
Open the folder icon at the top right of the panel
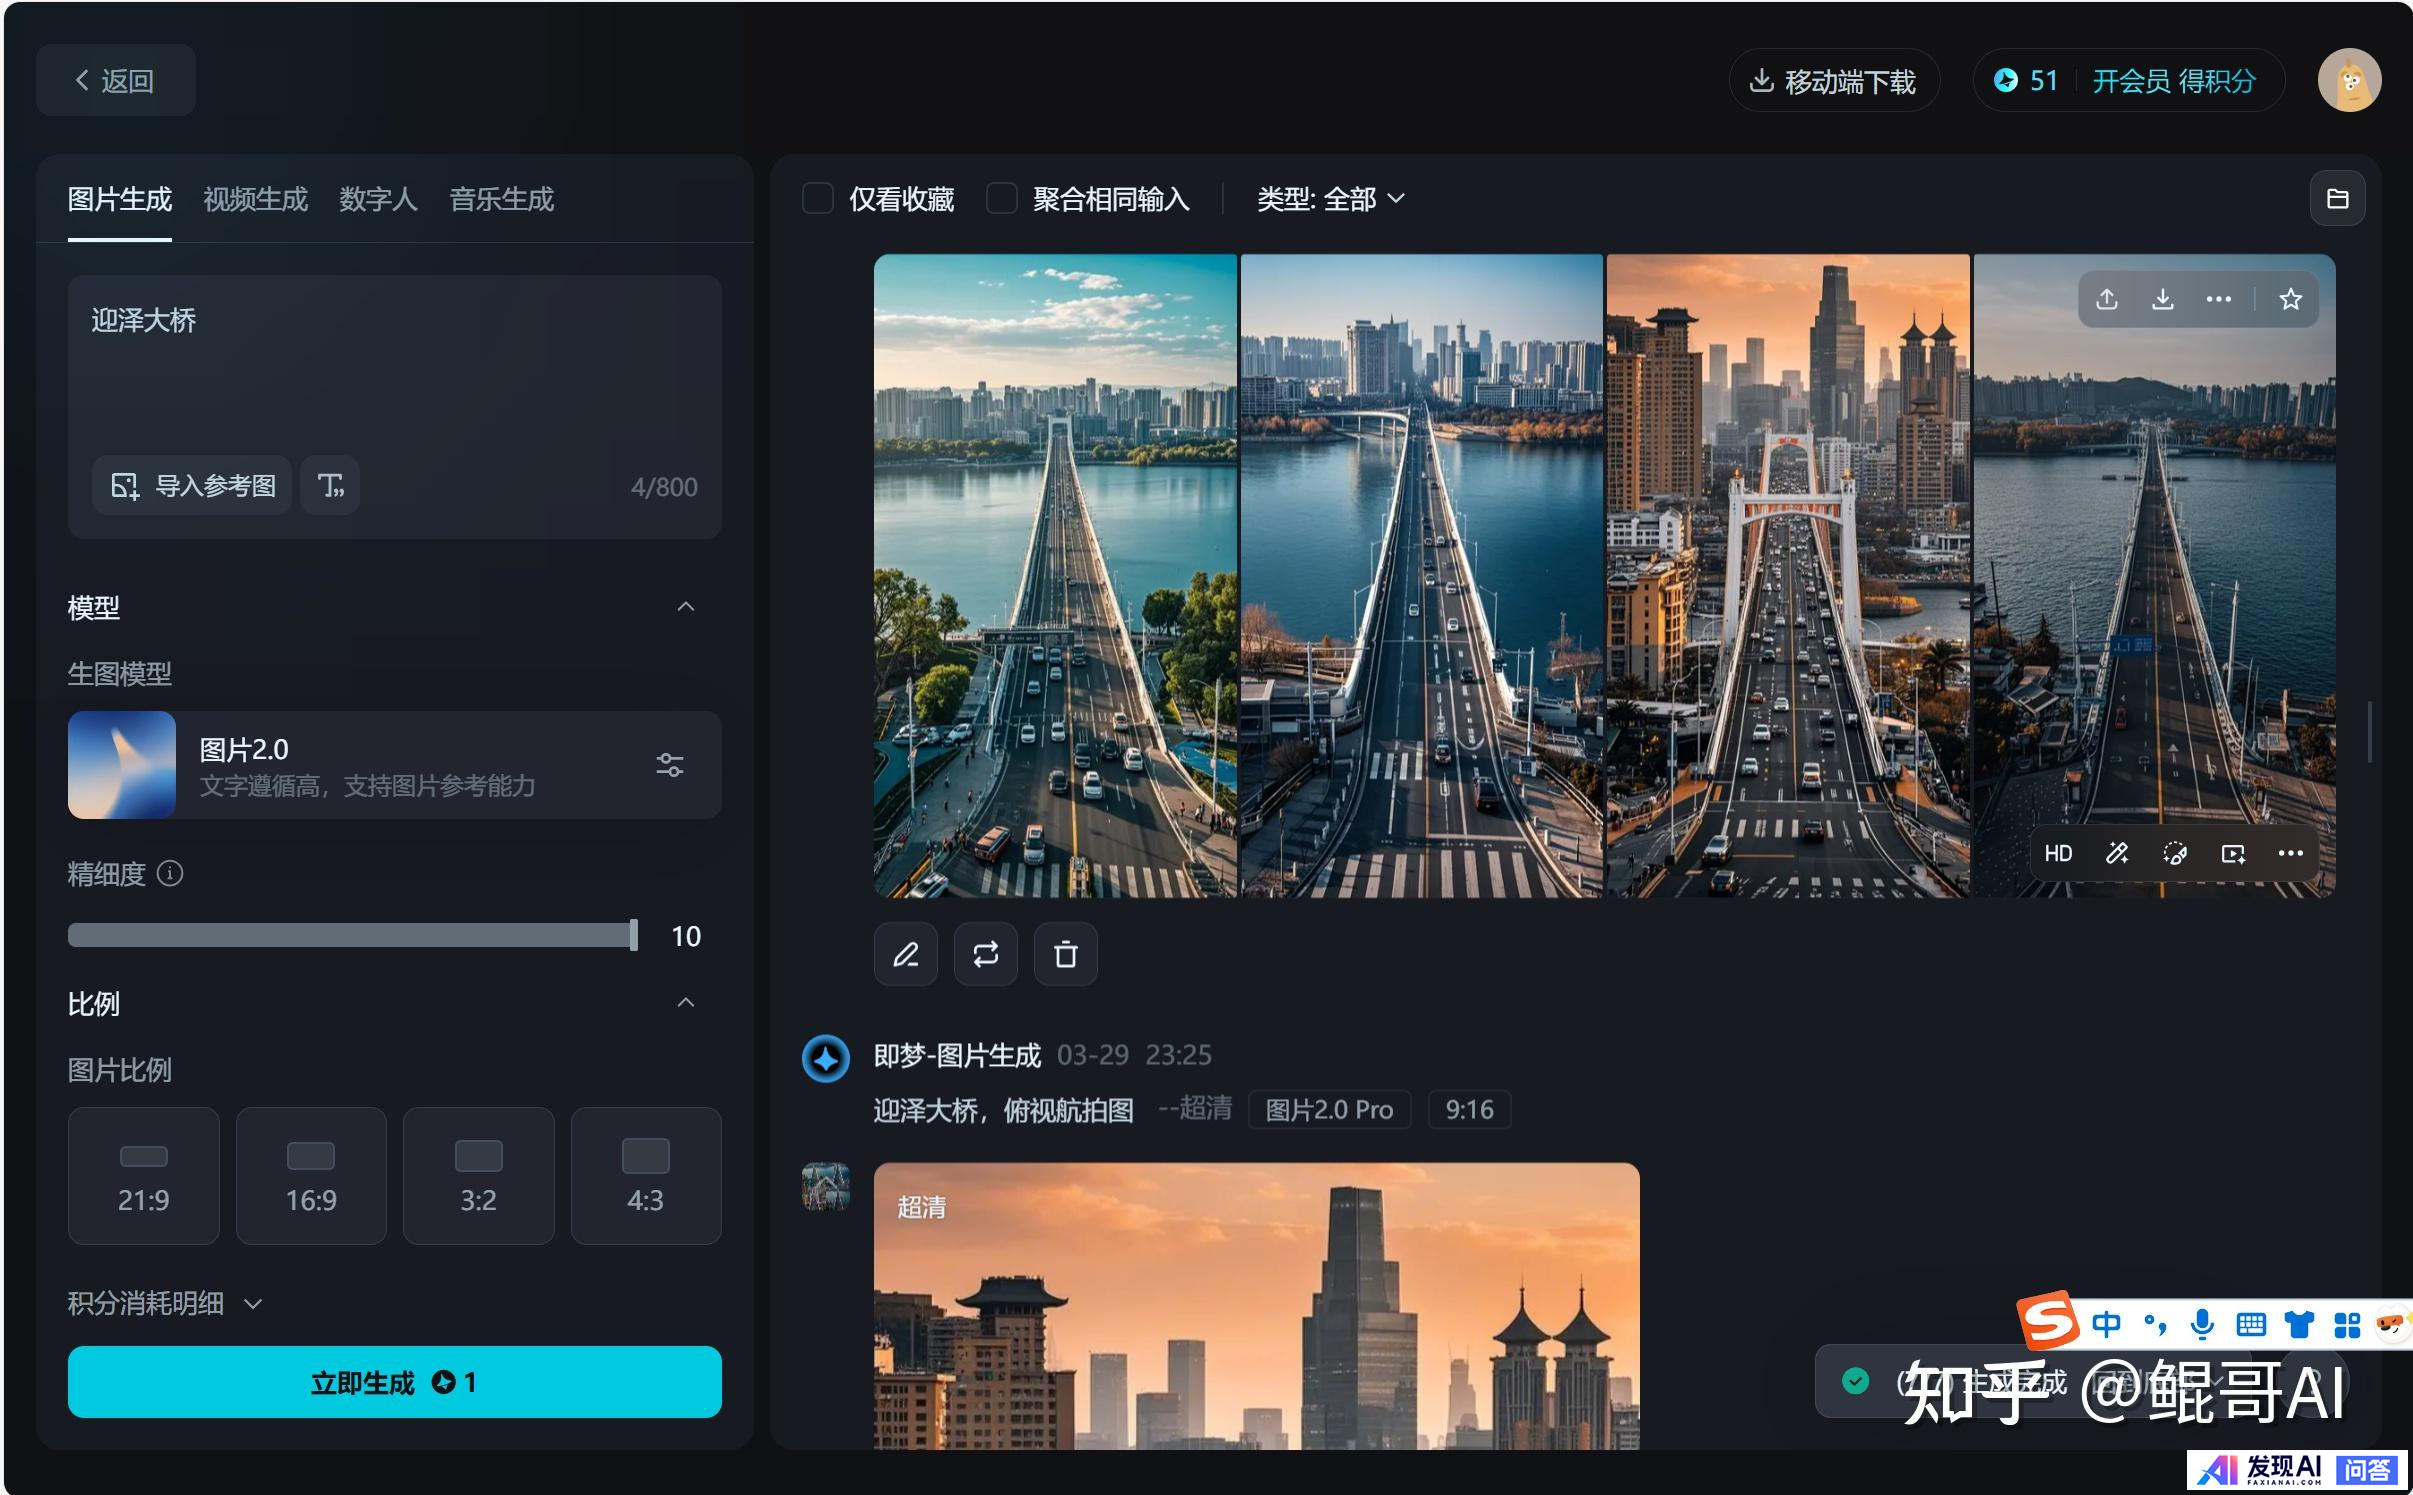pos(2337,199)
